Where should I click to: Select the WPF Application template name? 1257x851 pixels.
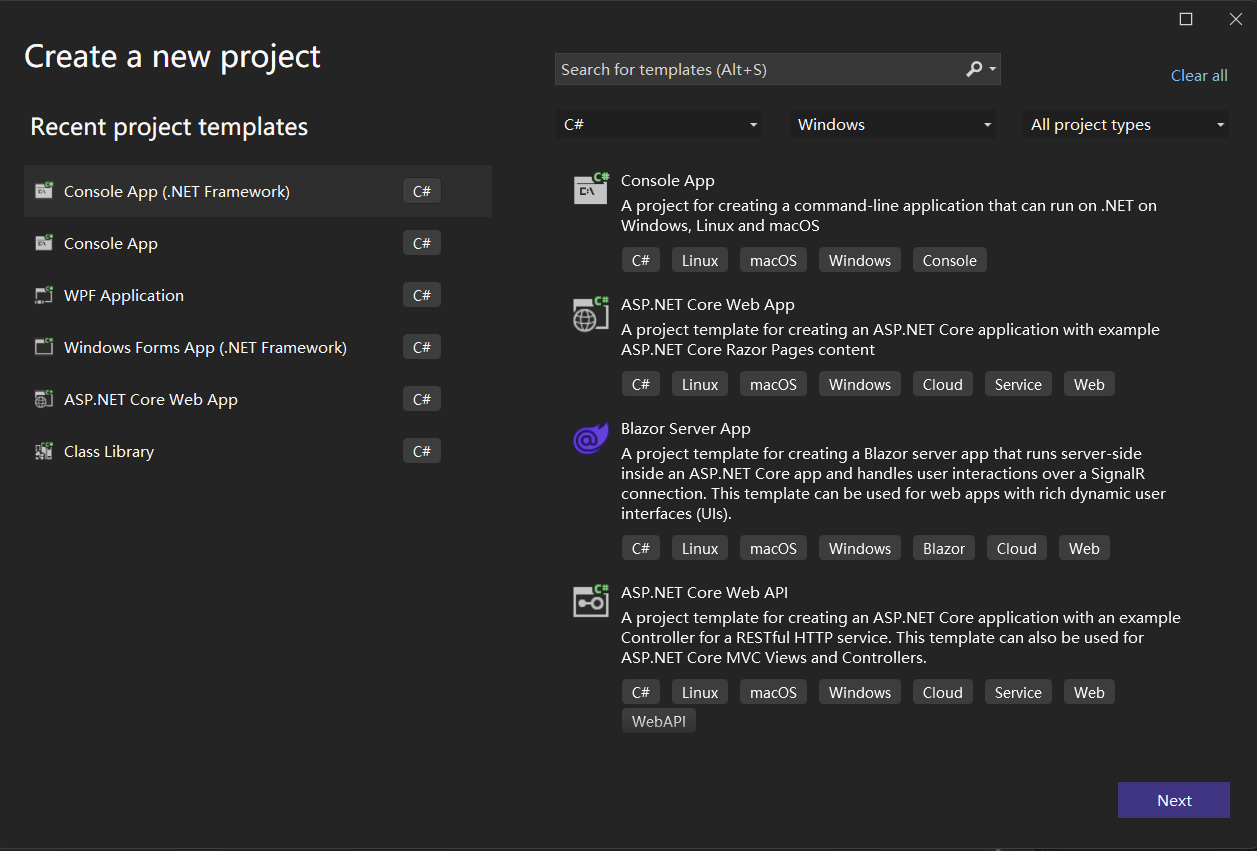tap(124, 295)
